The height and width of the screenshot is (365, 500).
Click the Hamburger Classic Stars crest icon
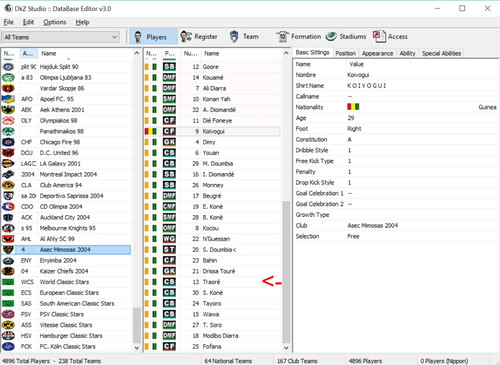point(8,336)
